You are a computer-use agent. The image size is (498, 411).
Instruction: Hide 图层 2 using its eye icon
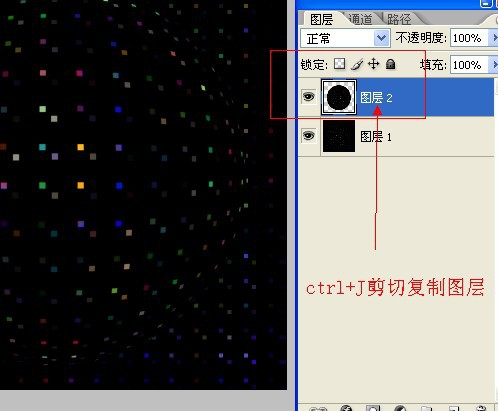tap(308, 97)
